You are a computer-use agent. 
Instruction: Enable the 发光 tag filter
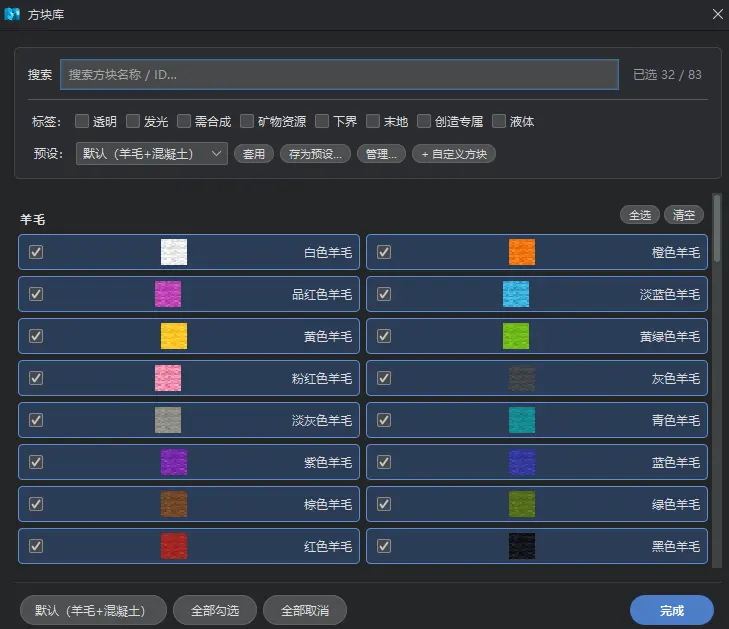[133, 121]
